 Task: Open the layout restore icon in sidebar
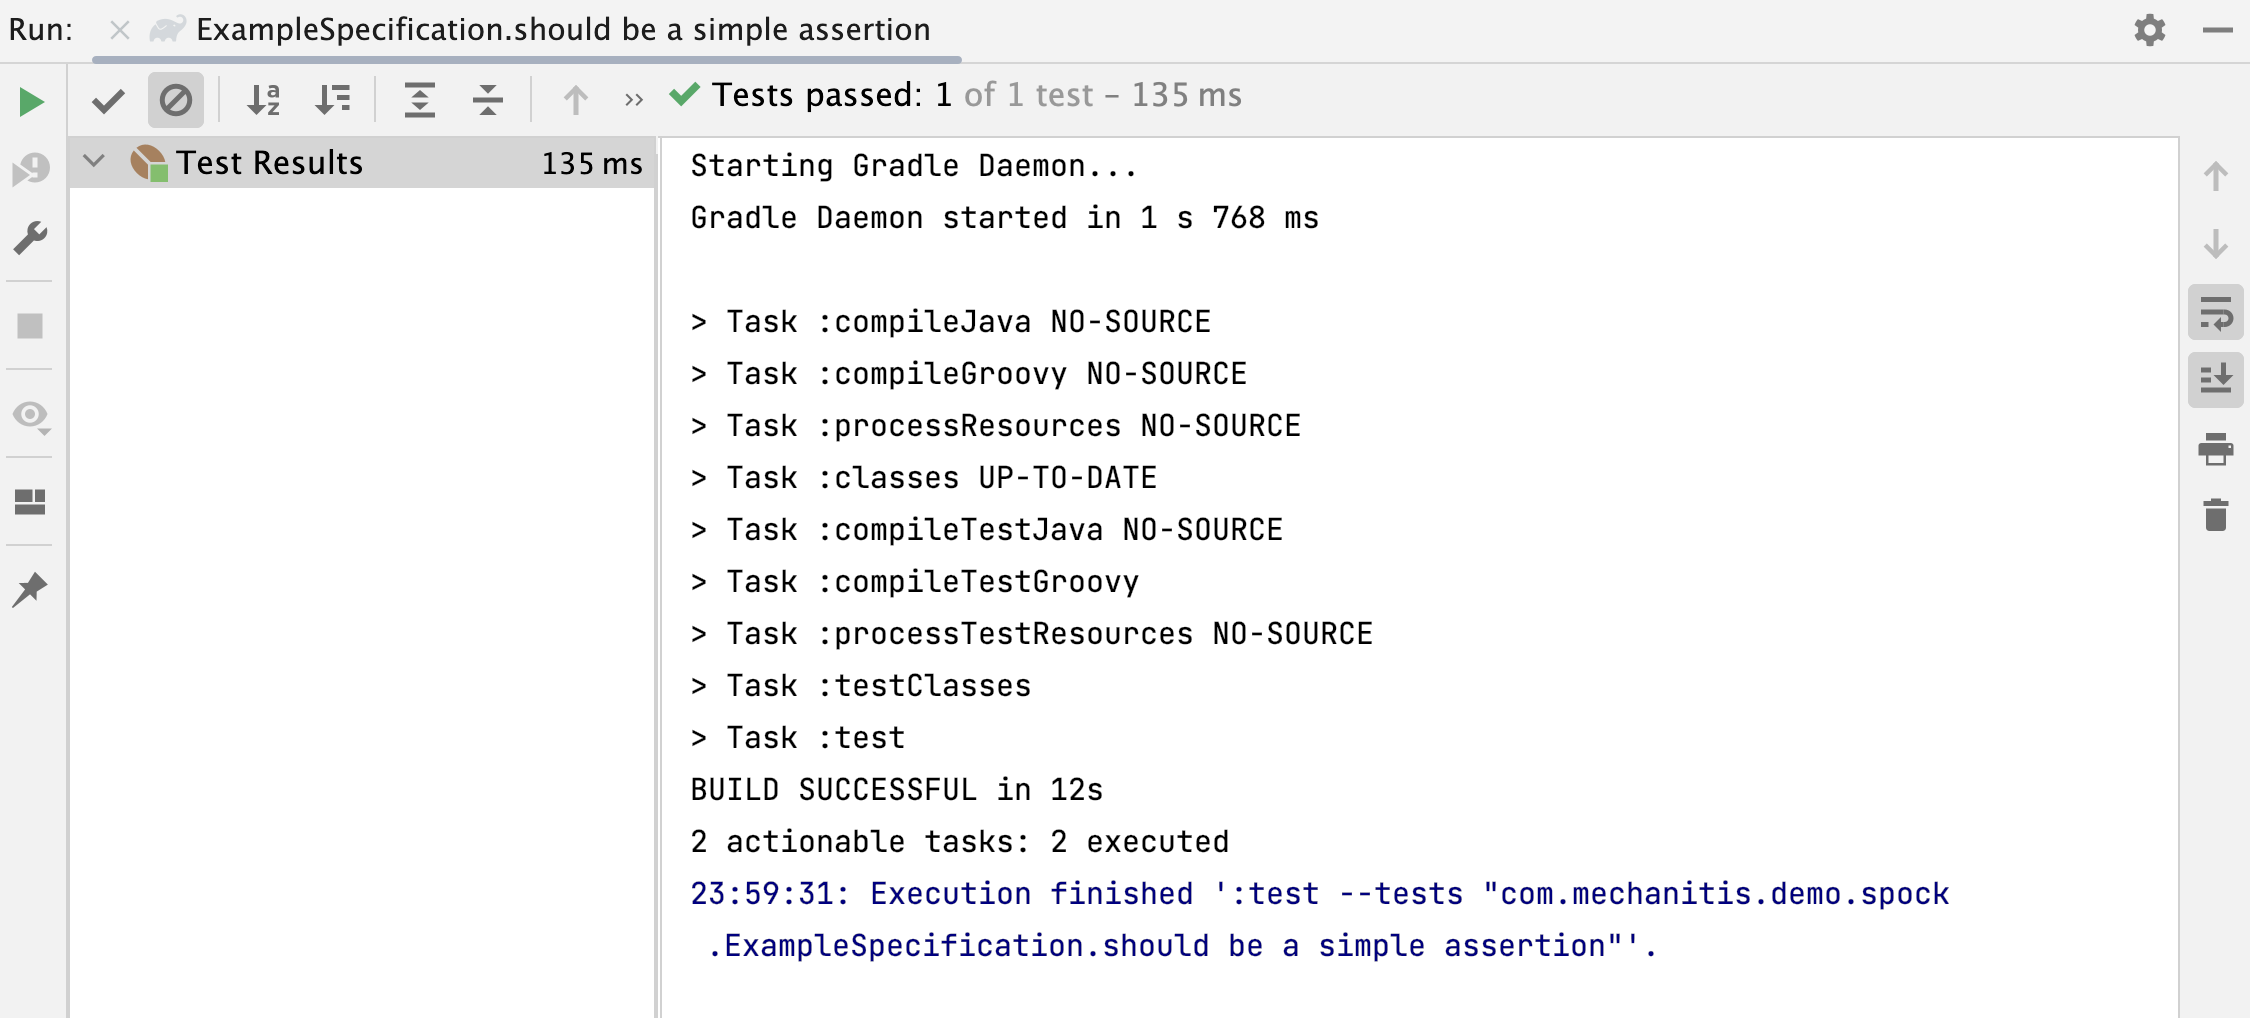coord(31,501)
